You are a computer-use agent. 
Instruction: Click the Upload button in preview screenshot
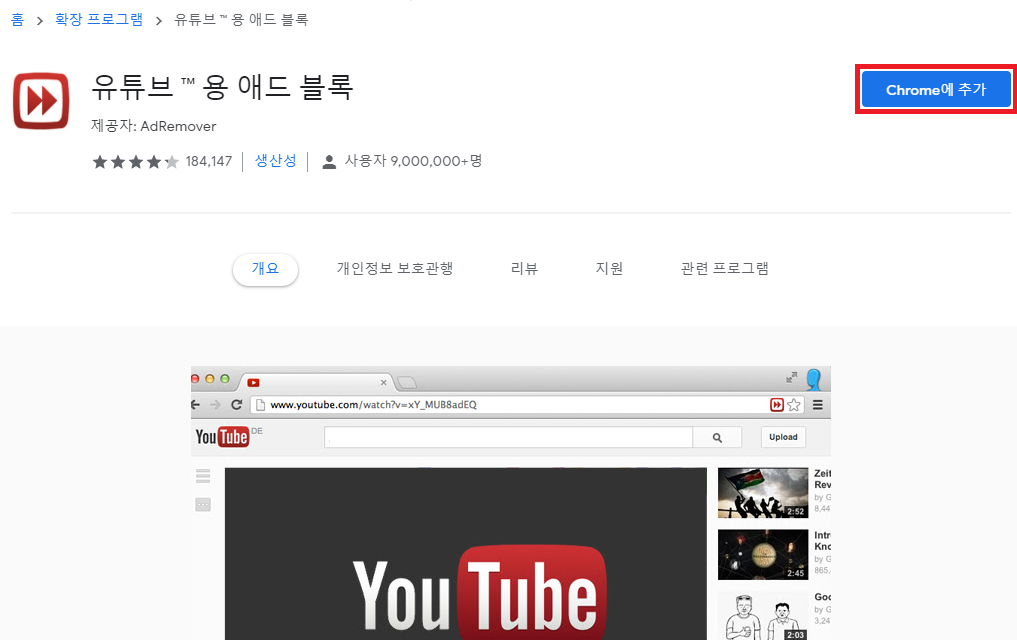click(784, 437)
